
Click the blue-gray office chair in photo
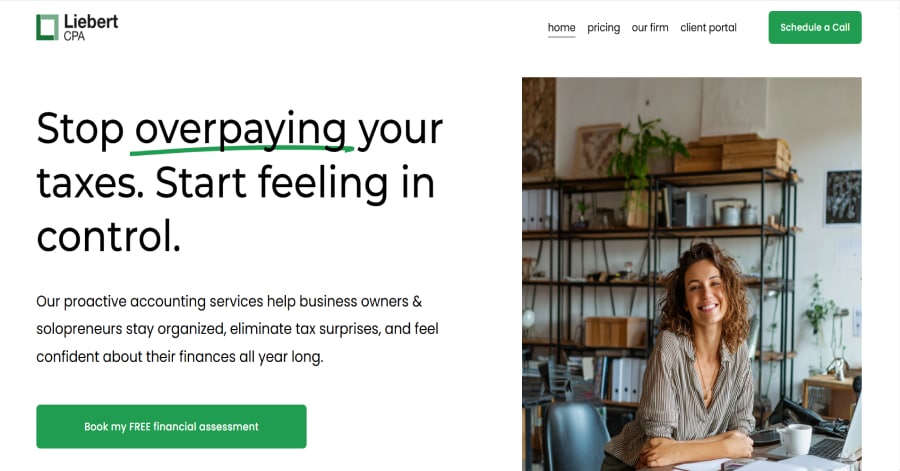(x=576, y=437)
